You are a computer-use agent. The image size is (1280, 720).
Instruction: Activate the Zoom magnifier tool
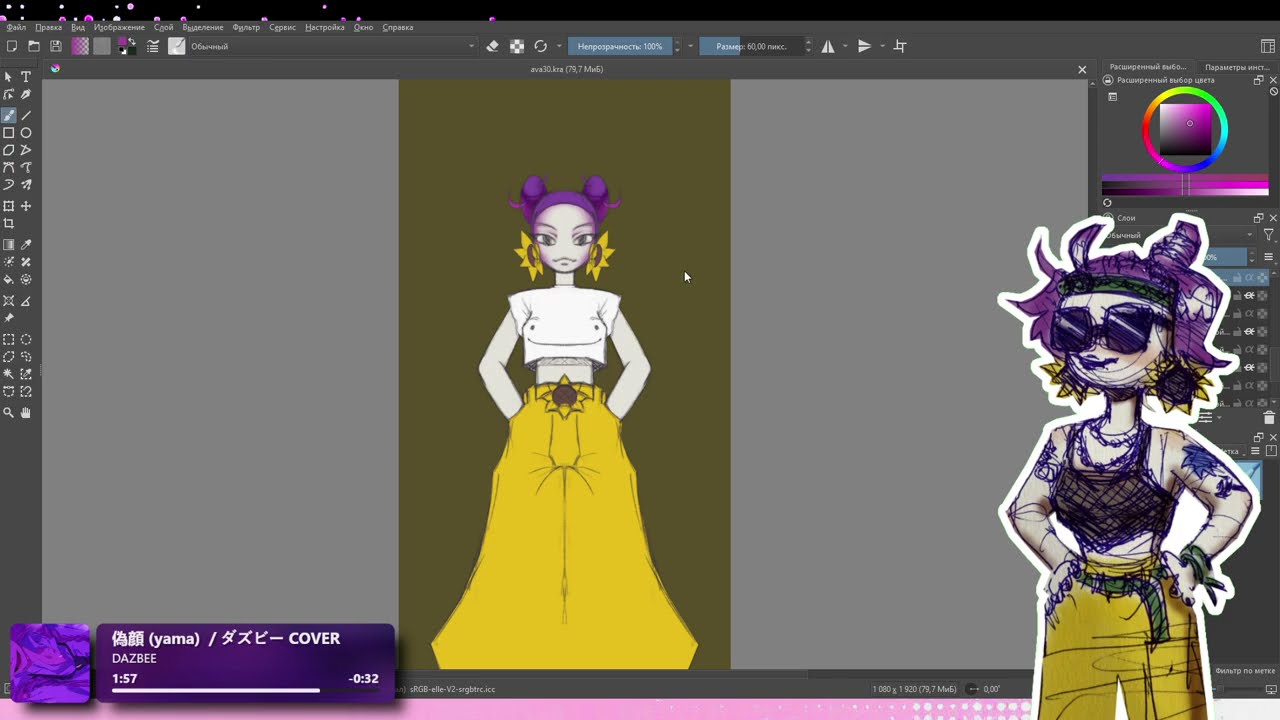9,412
